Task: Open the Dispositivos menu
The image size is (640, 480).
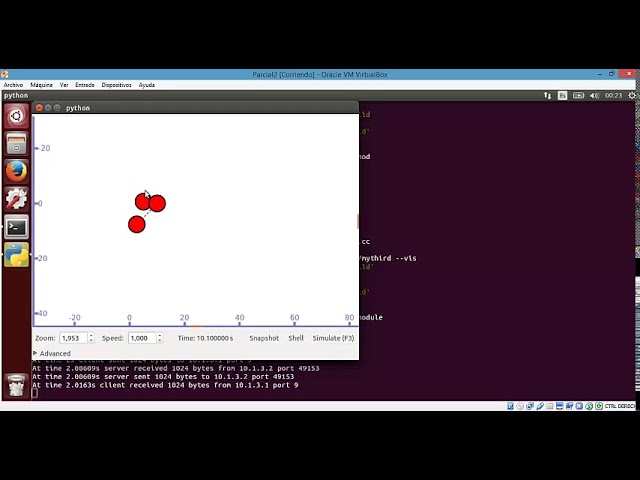Action: click(116, 85)
